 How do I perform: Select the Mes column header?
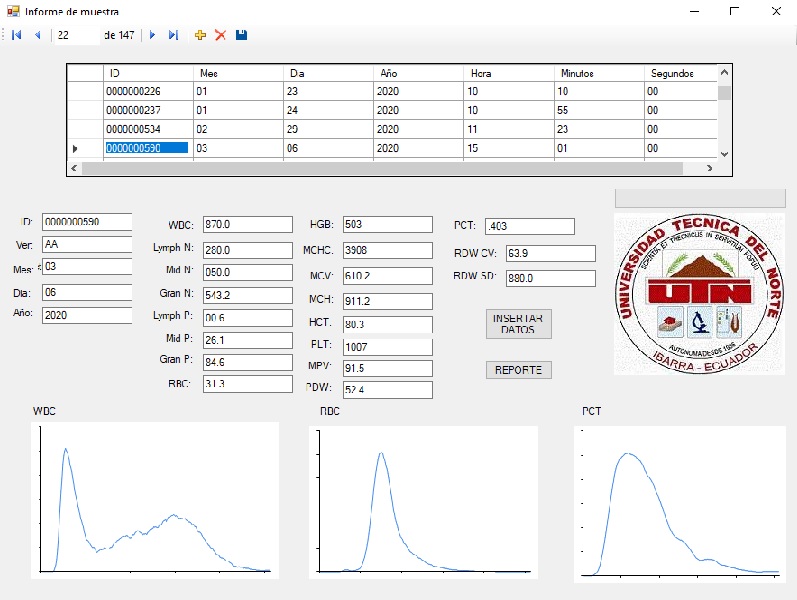tap(238, 73)
